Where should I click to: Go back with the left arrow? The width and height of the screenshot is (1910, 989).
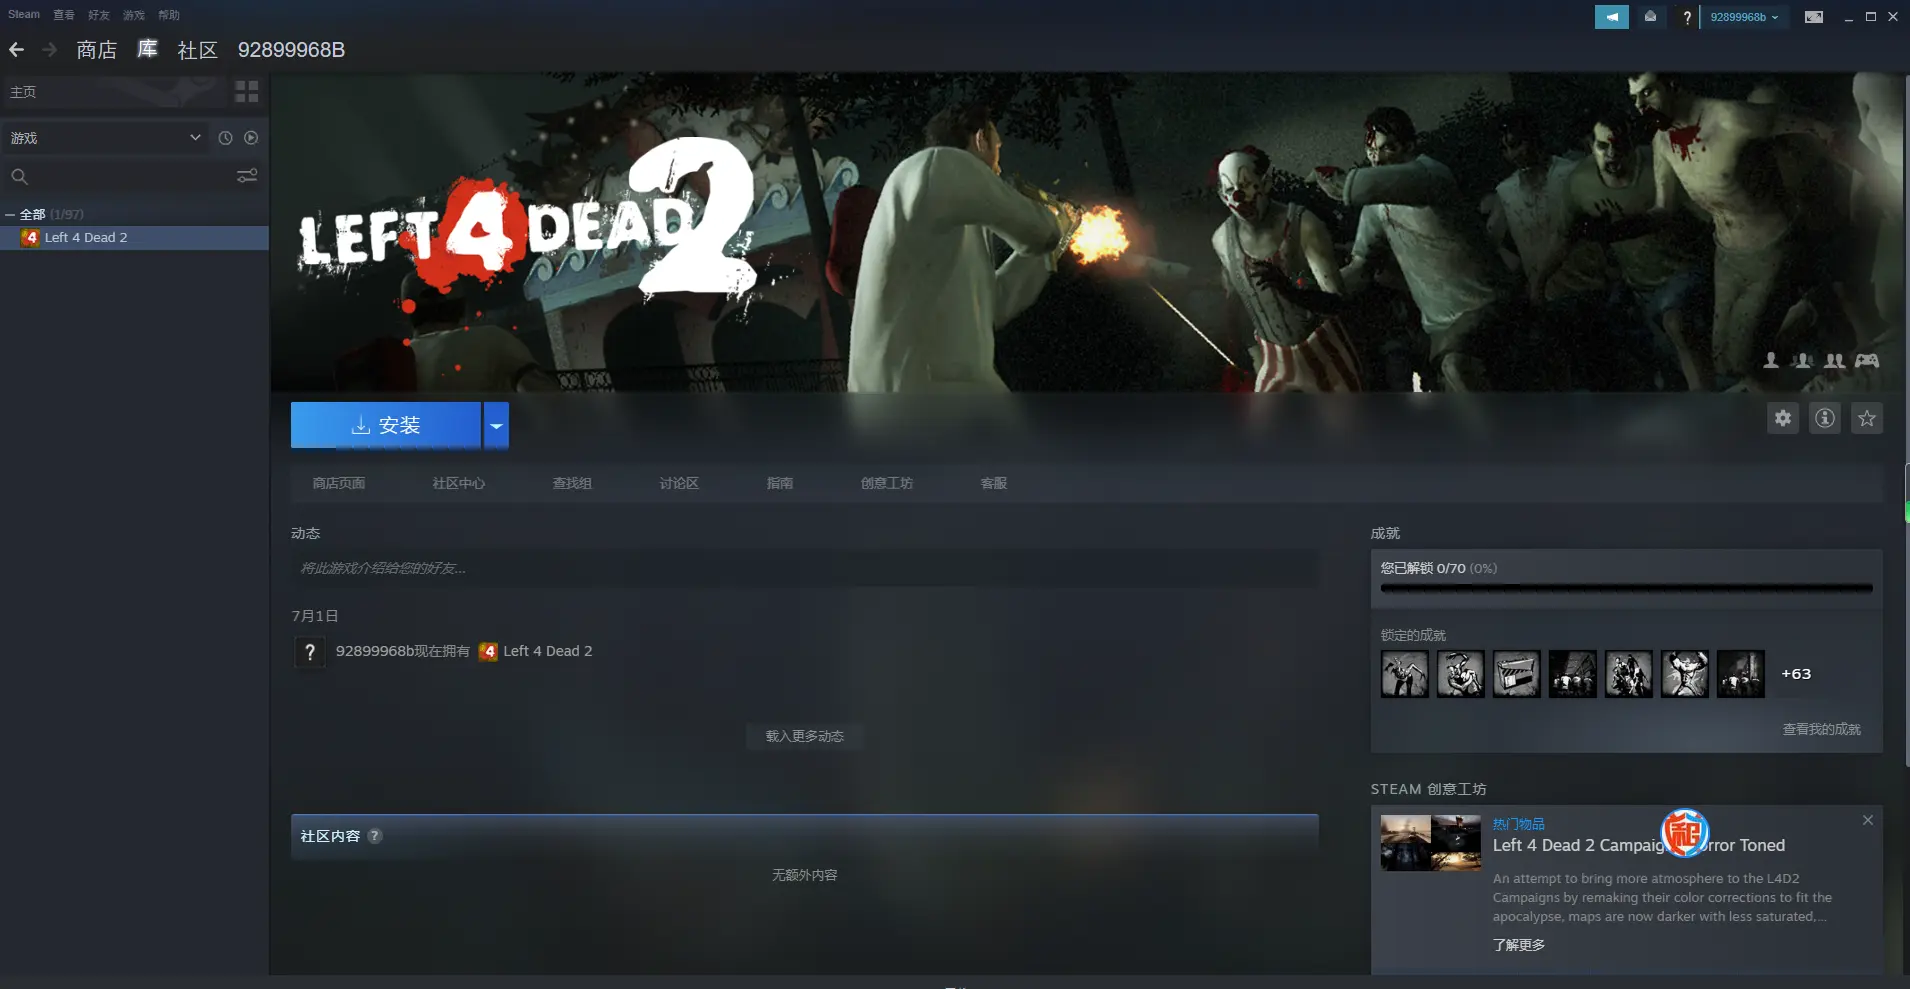[17, 49]
